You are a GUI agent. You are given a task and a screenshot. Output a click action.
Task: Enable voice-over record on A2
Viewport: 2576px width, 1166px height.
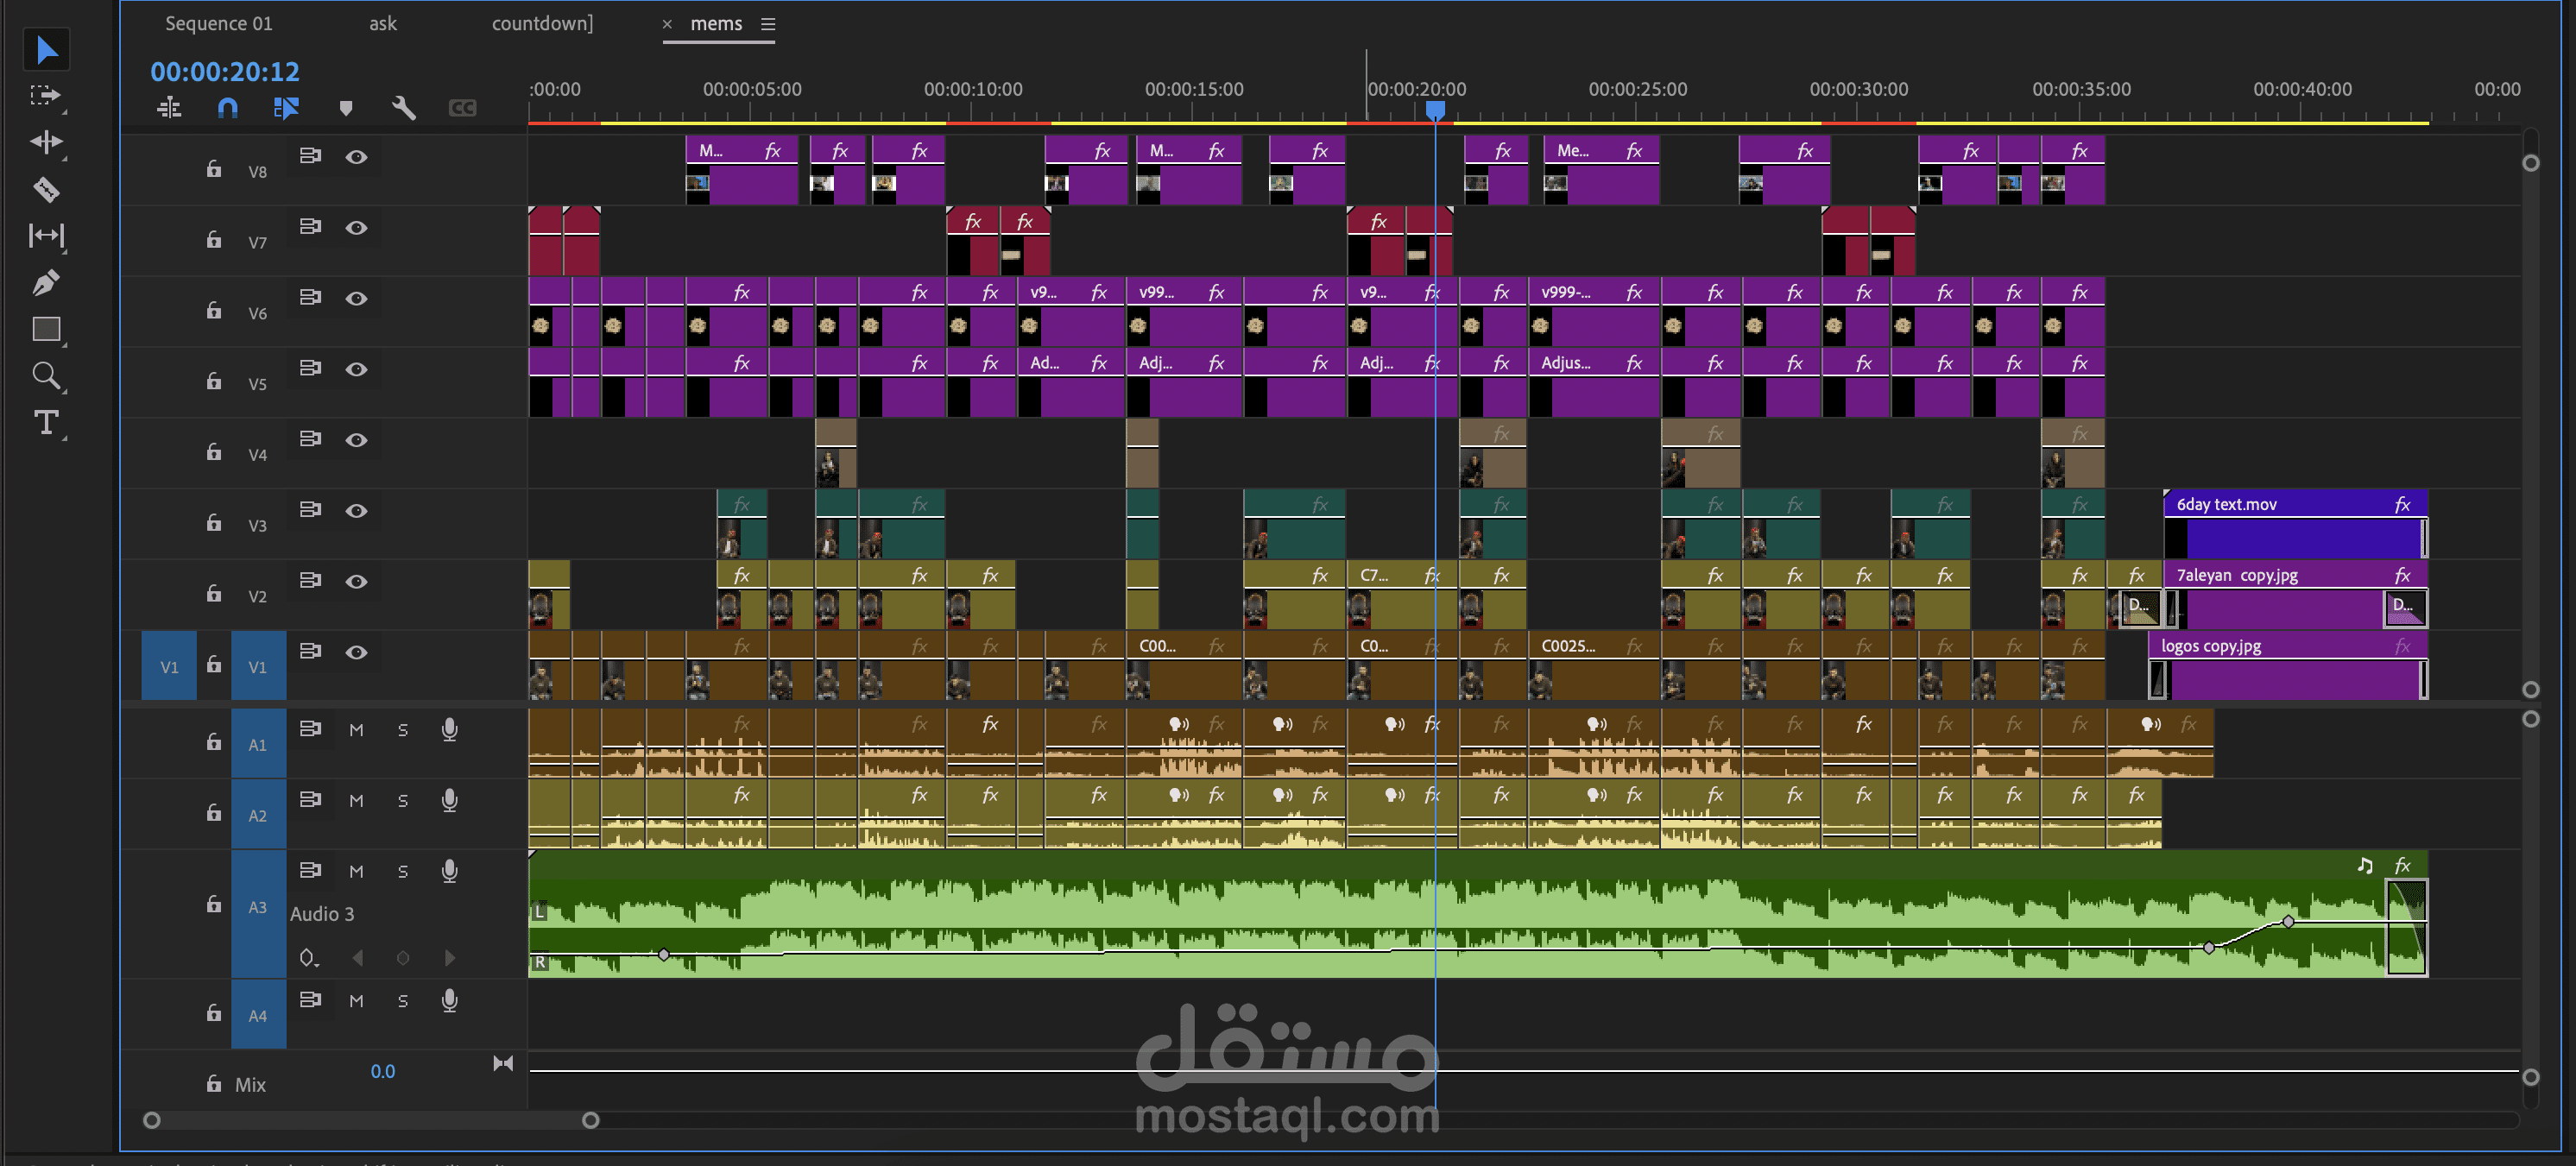tap(450, 801)
